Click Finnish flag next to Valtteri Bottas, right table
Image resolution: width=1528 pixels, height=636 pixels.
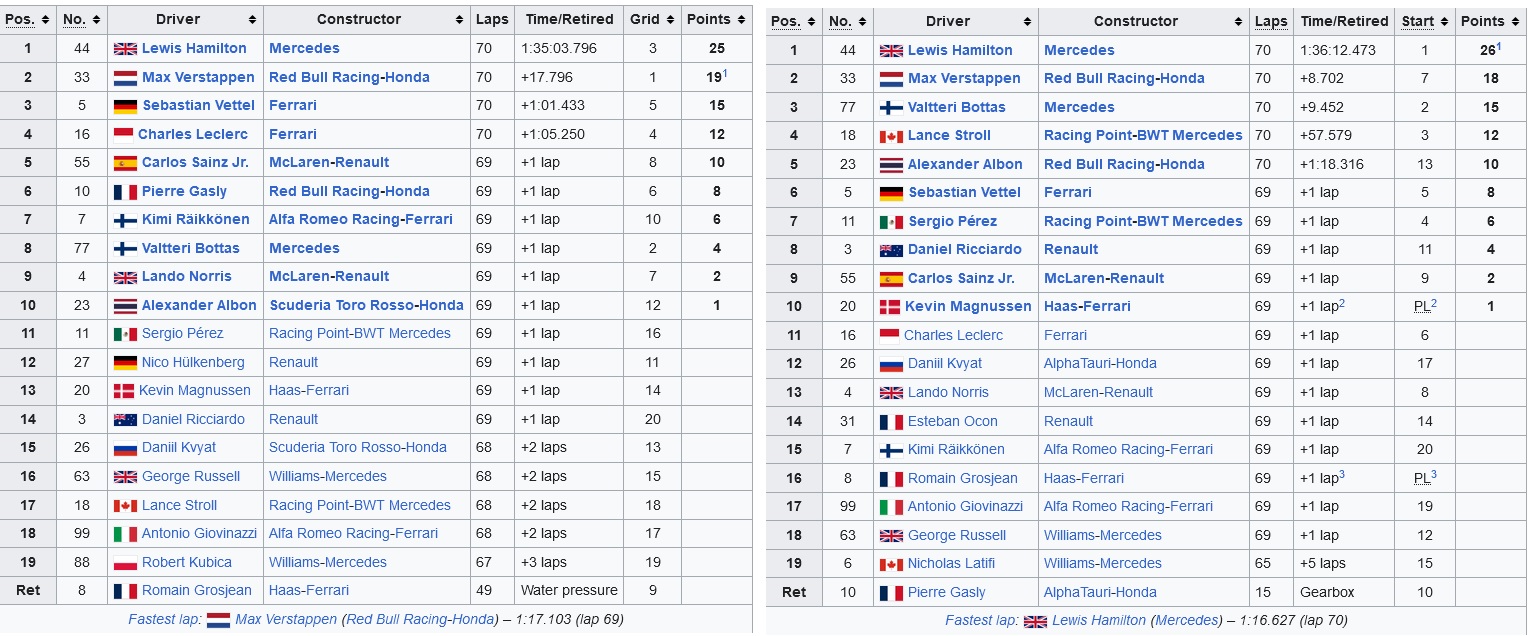point(891,107)
